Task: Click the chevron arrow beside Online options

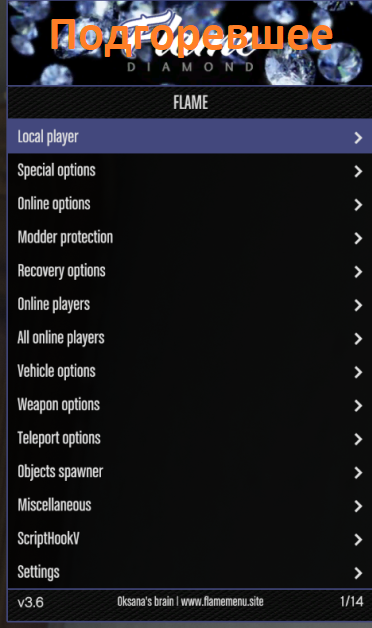Action: pyautogui.click(x=358, y=205)
